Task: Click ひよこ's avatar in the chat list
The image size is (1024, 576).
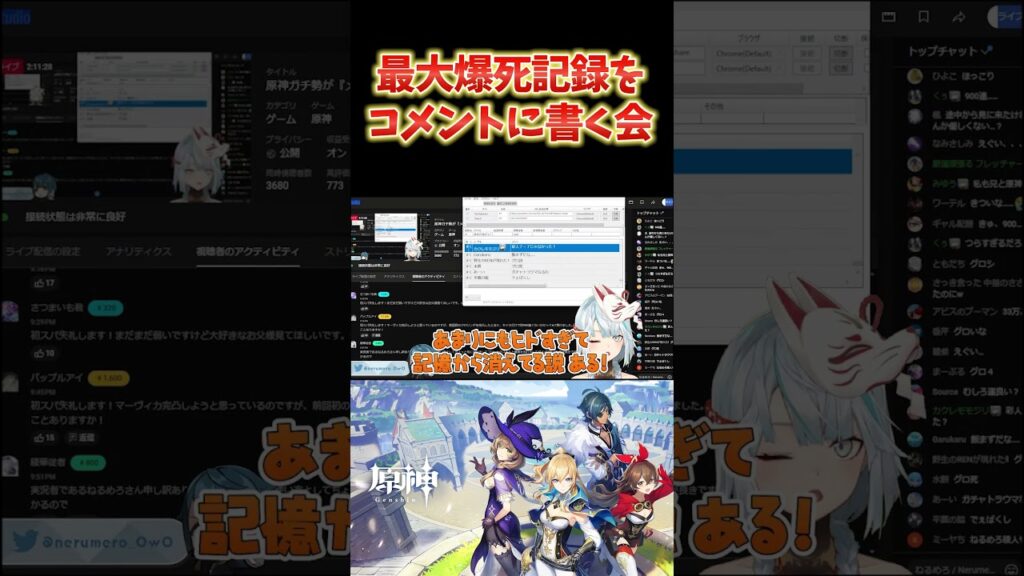Action: 914,76
